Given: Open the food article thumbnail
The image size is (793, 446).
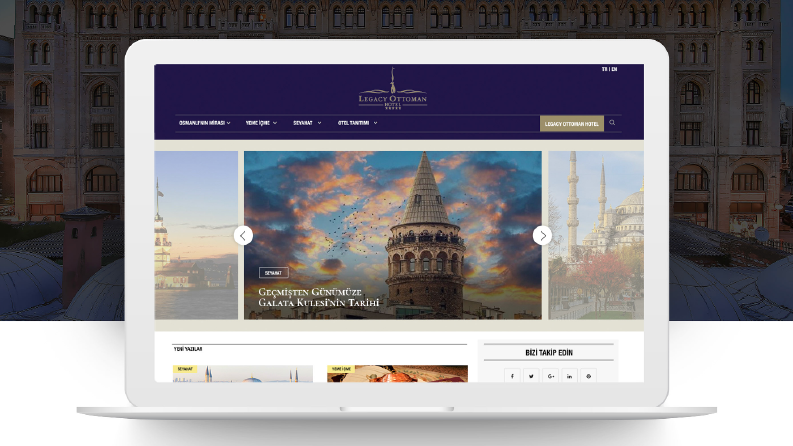Looking at the screenshot, I should point(398,374).
